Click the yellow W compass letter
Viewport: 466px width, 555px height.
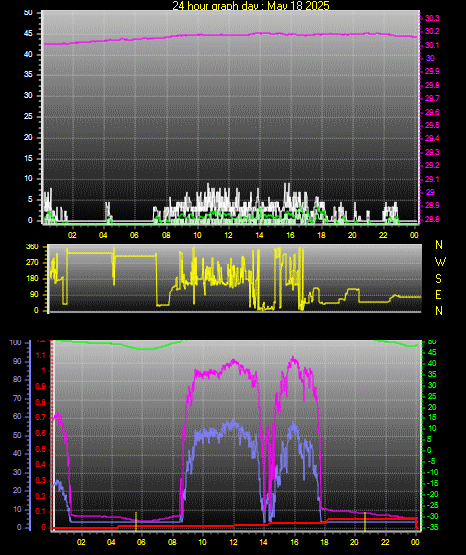click(440, 262)
